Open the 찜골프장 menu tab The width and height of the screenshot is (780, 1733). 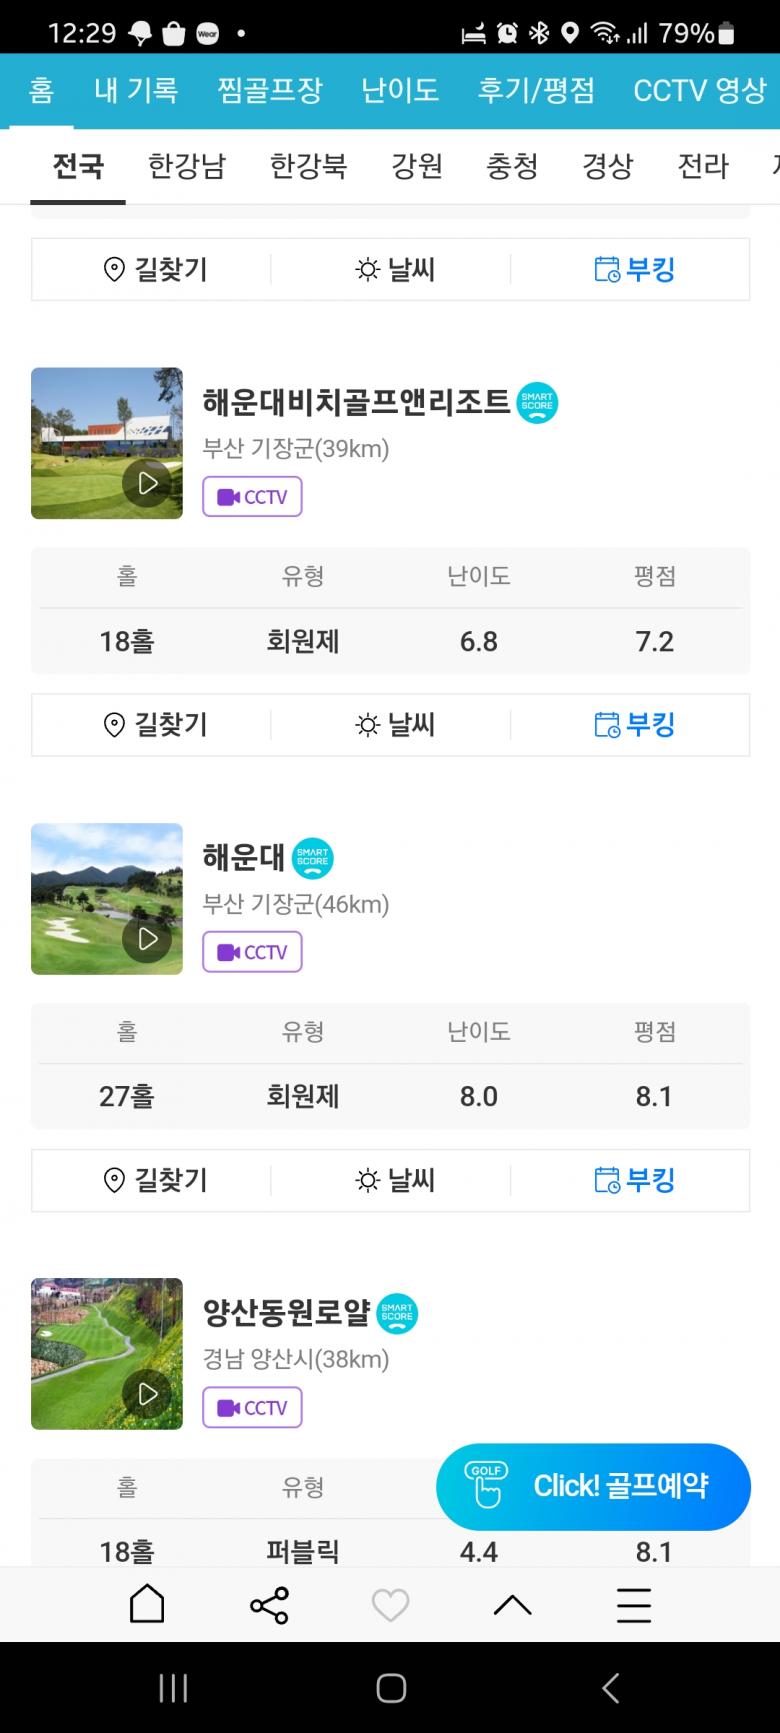(x=270, y=90)
